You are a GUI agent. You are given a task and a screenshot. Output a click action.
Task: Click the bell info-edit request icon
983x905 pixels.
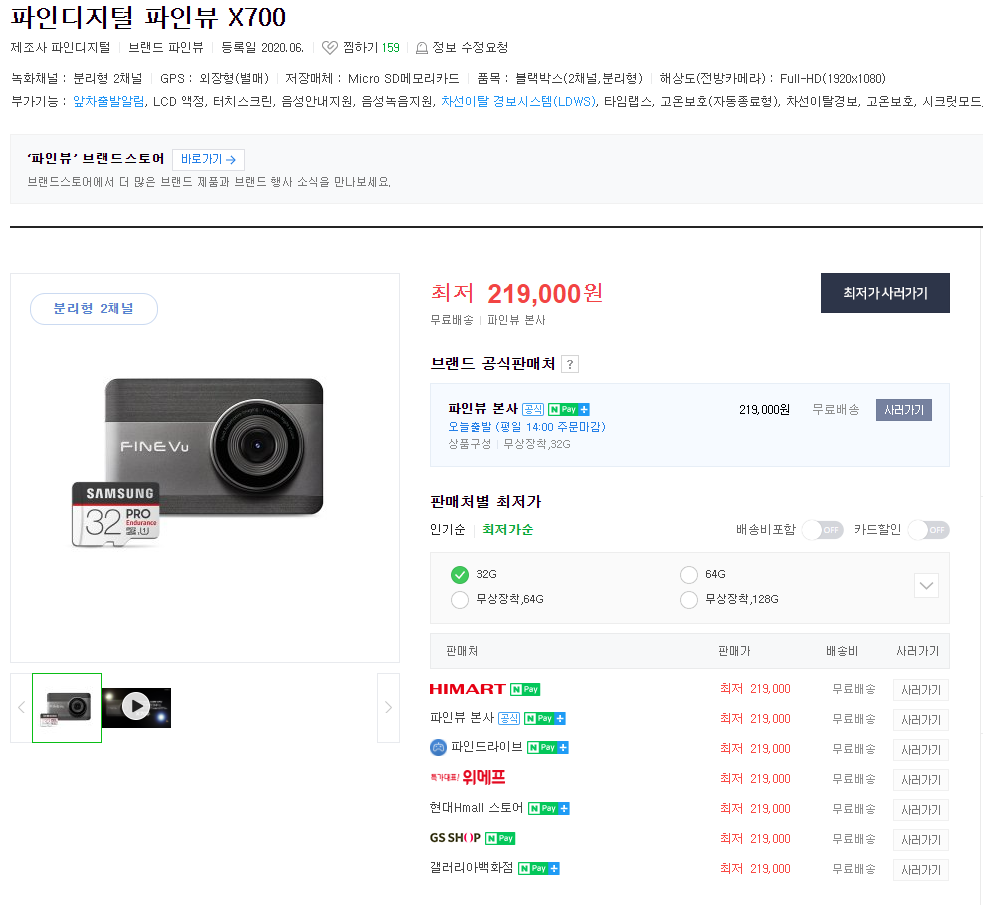[422, 48]
